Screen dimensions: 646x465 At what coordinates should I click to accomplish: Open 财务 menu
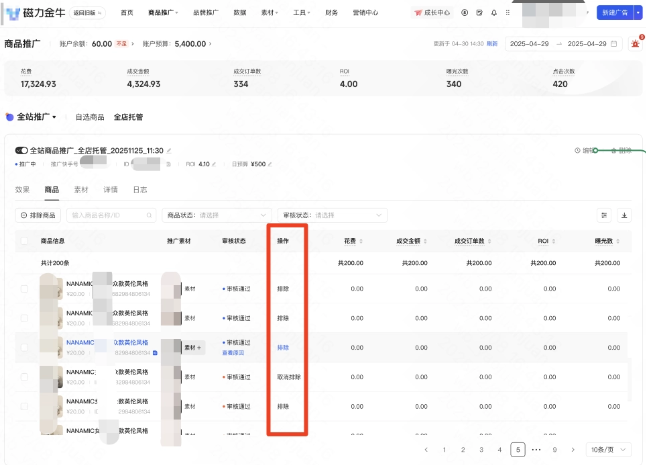[331, 13]
